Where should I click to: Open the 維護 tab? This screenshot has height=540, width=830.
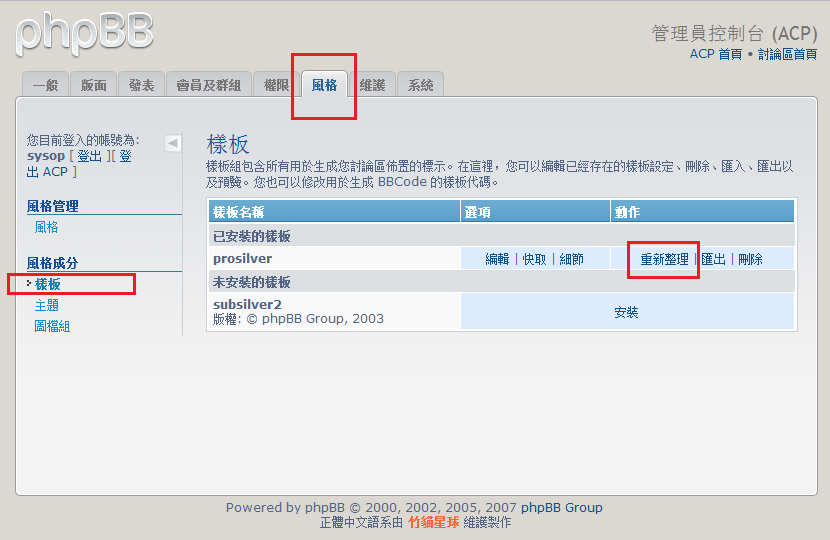click(x=372, y=86)
